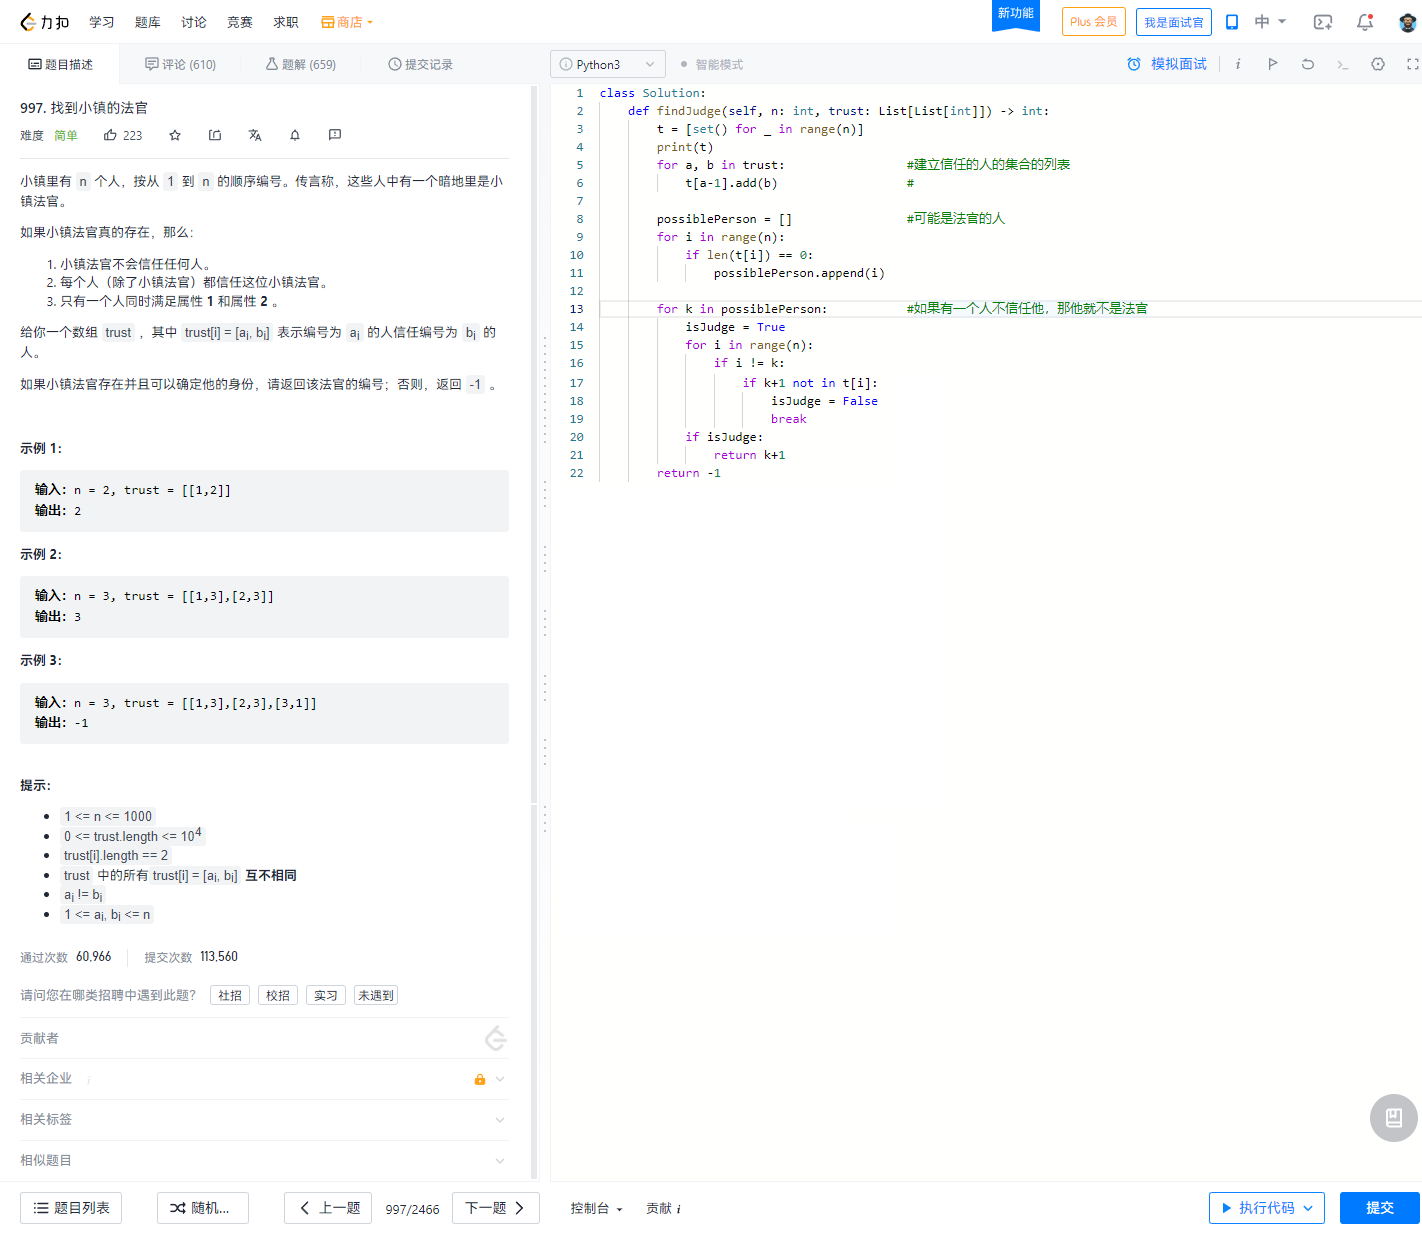Switch to the 提交记录 tab
The image size is (1422, 1233).
click(x=421, y=64)
